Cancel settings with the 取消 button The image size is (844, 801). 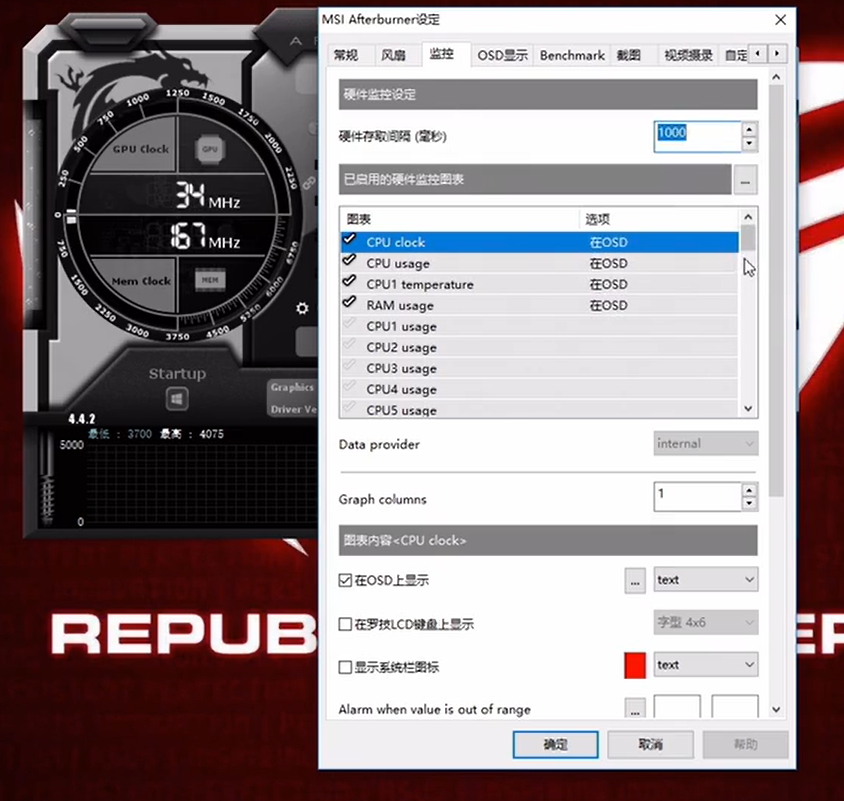[650, 744]
